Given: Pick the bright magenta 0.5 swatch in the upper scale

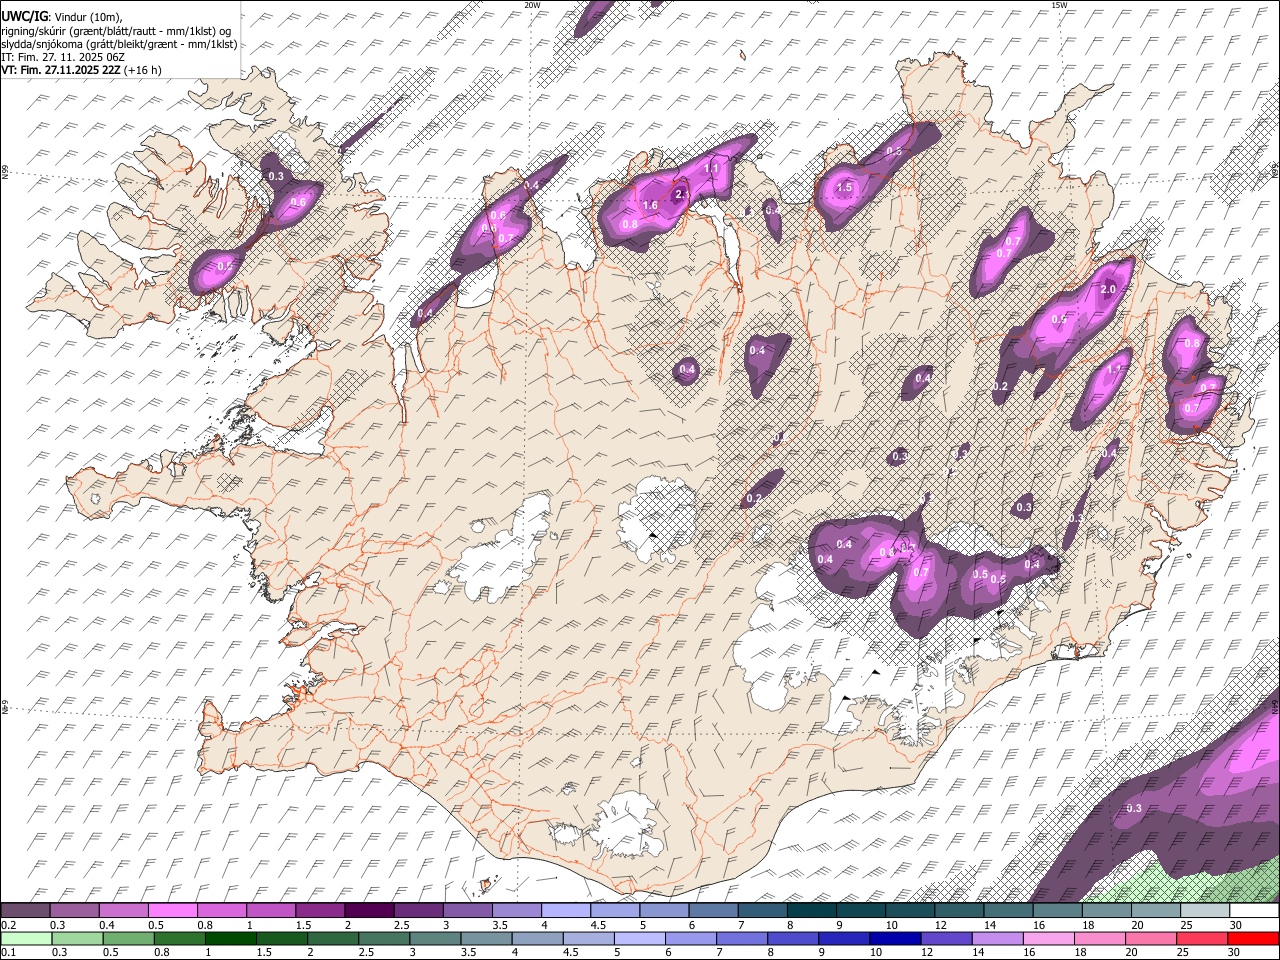Looking at the screenshot, I should 172,911.
